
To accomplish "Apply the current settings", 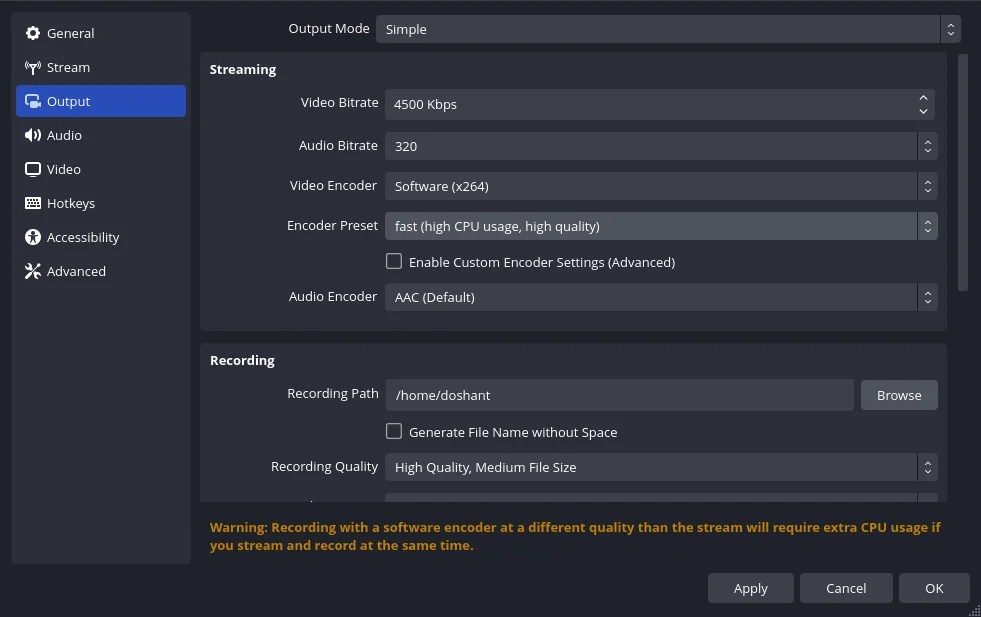I will [x=750, y=588].
